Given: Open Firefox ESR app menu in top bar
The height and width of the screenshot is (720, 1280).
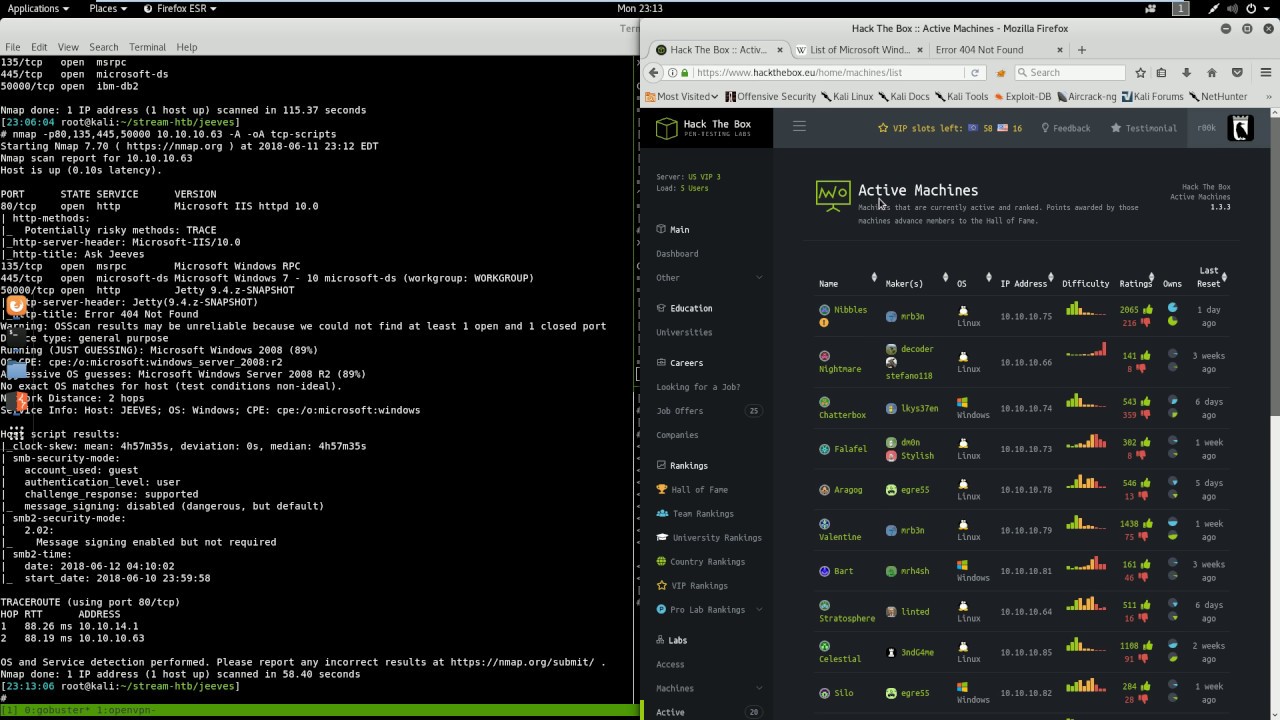Looking at the screenshot, I should [x=179, y=8].
